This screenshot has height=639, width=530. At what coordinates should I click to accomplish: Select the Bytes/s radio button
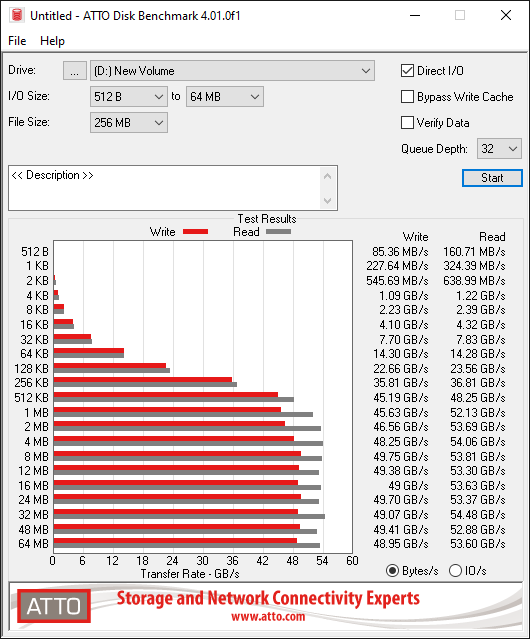392,571
